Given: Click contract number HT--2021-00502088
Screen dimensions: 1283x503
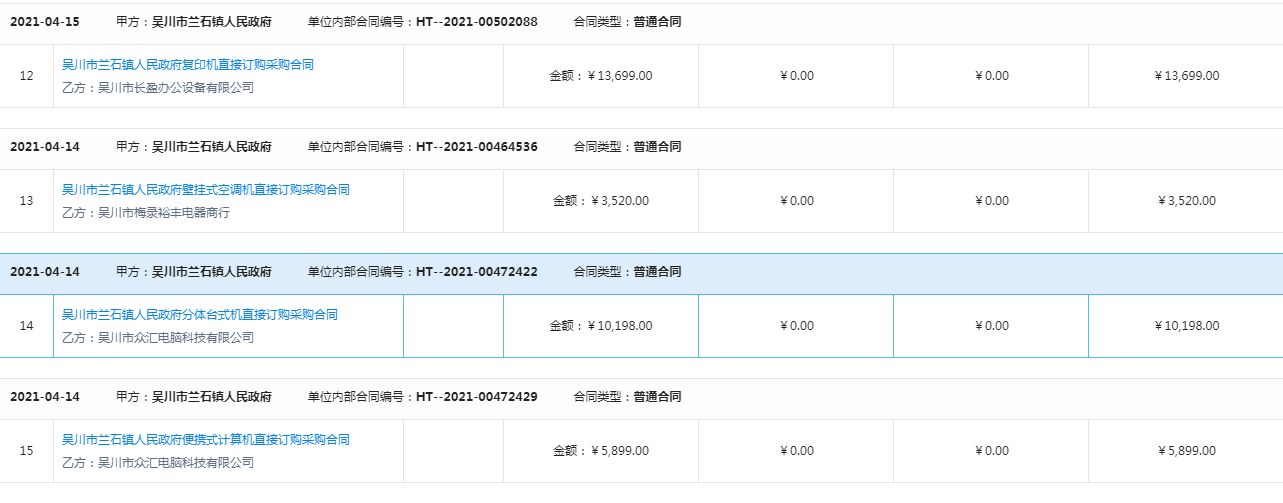Looking at the screenshot, I should 476,21.
